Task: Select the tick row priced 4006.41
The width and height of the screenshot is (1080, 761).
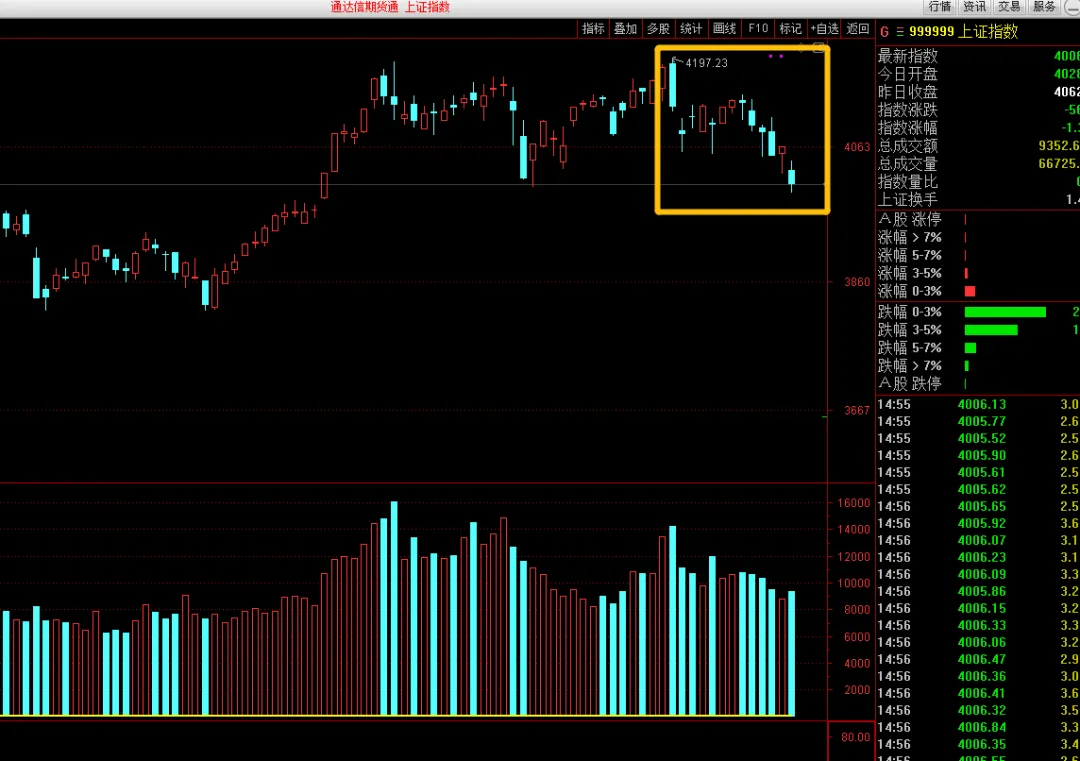Action: click(x=978, y=694)
